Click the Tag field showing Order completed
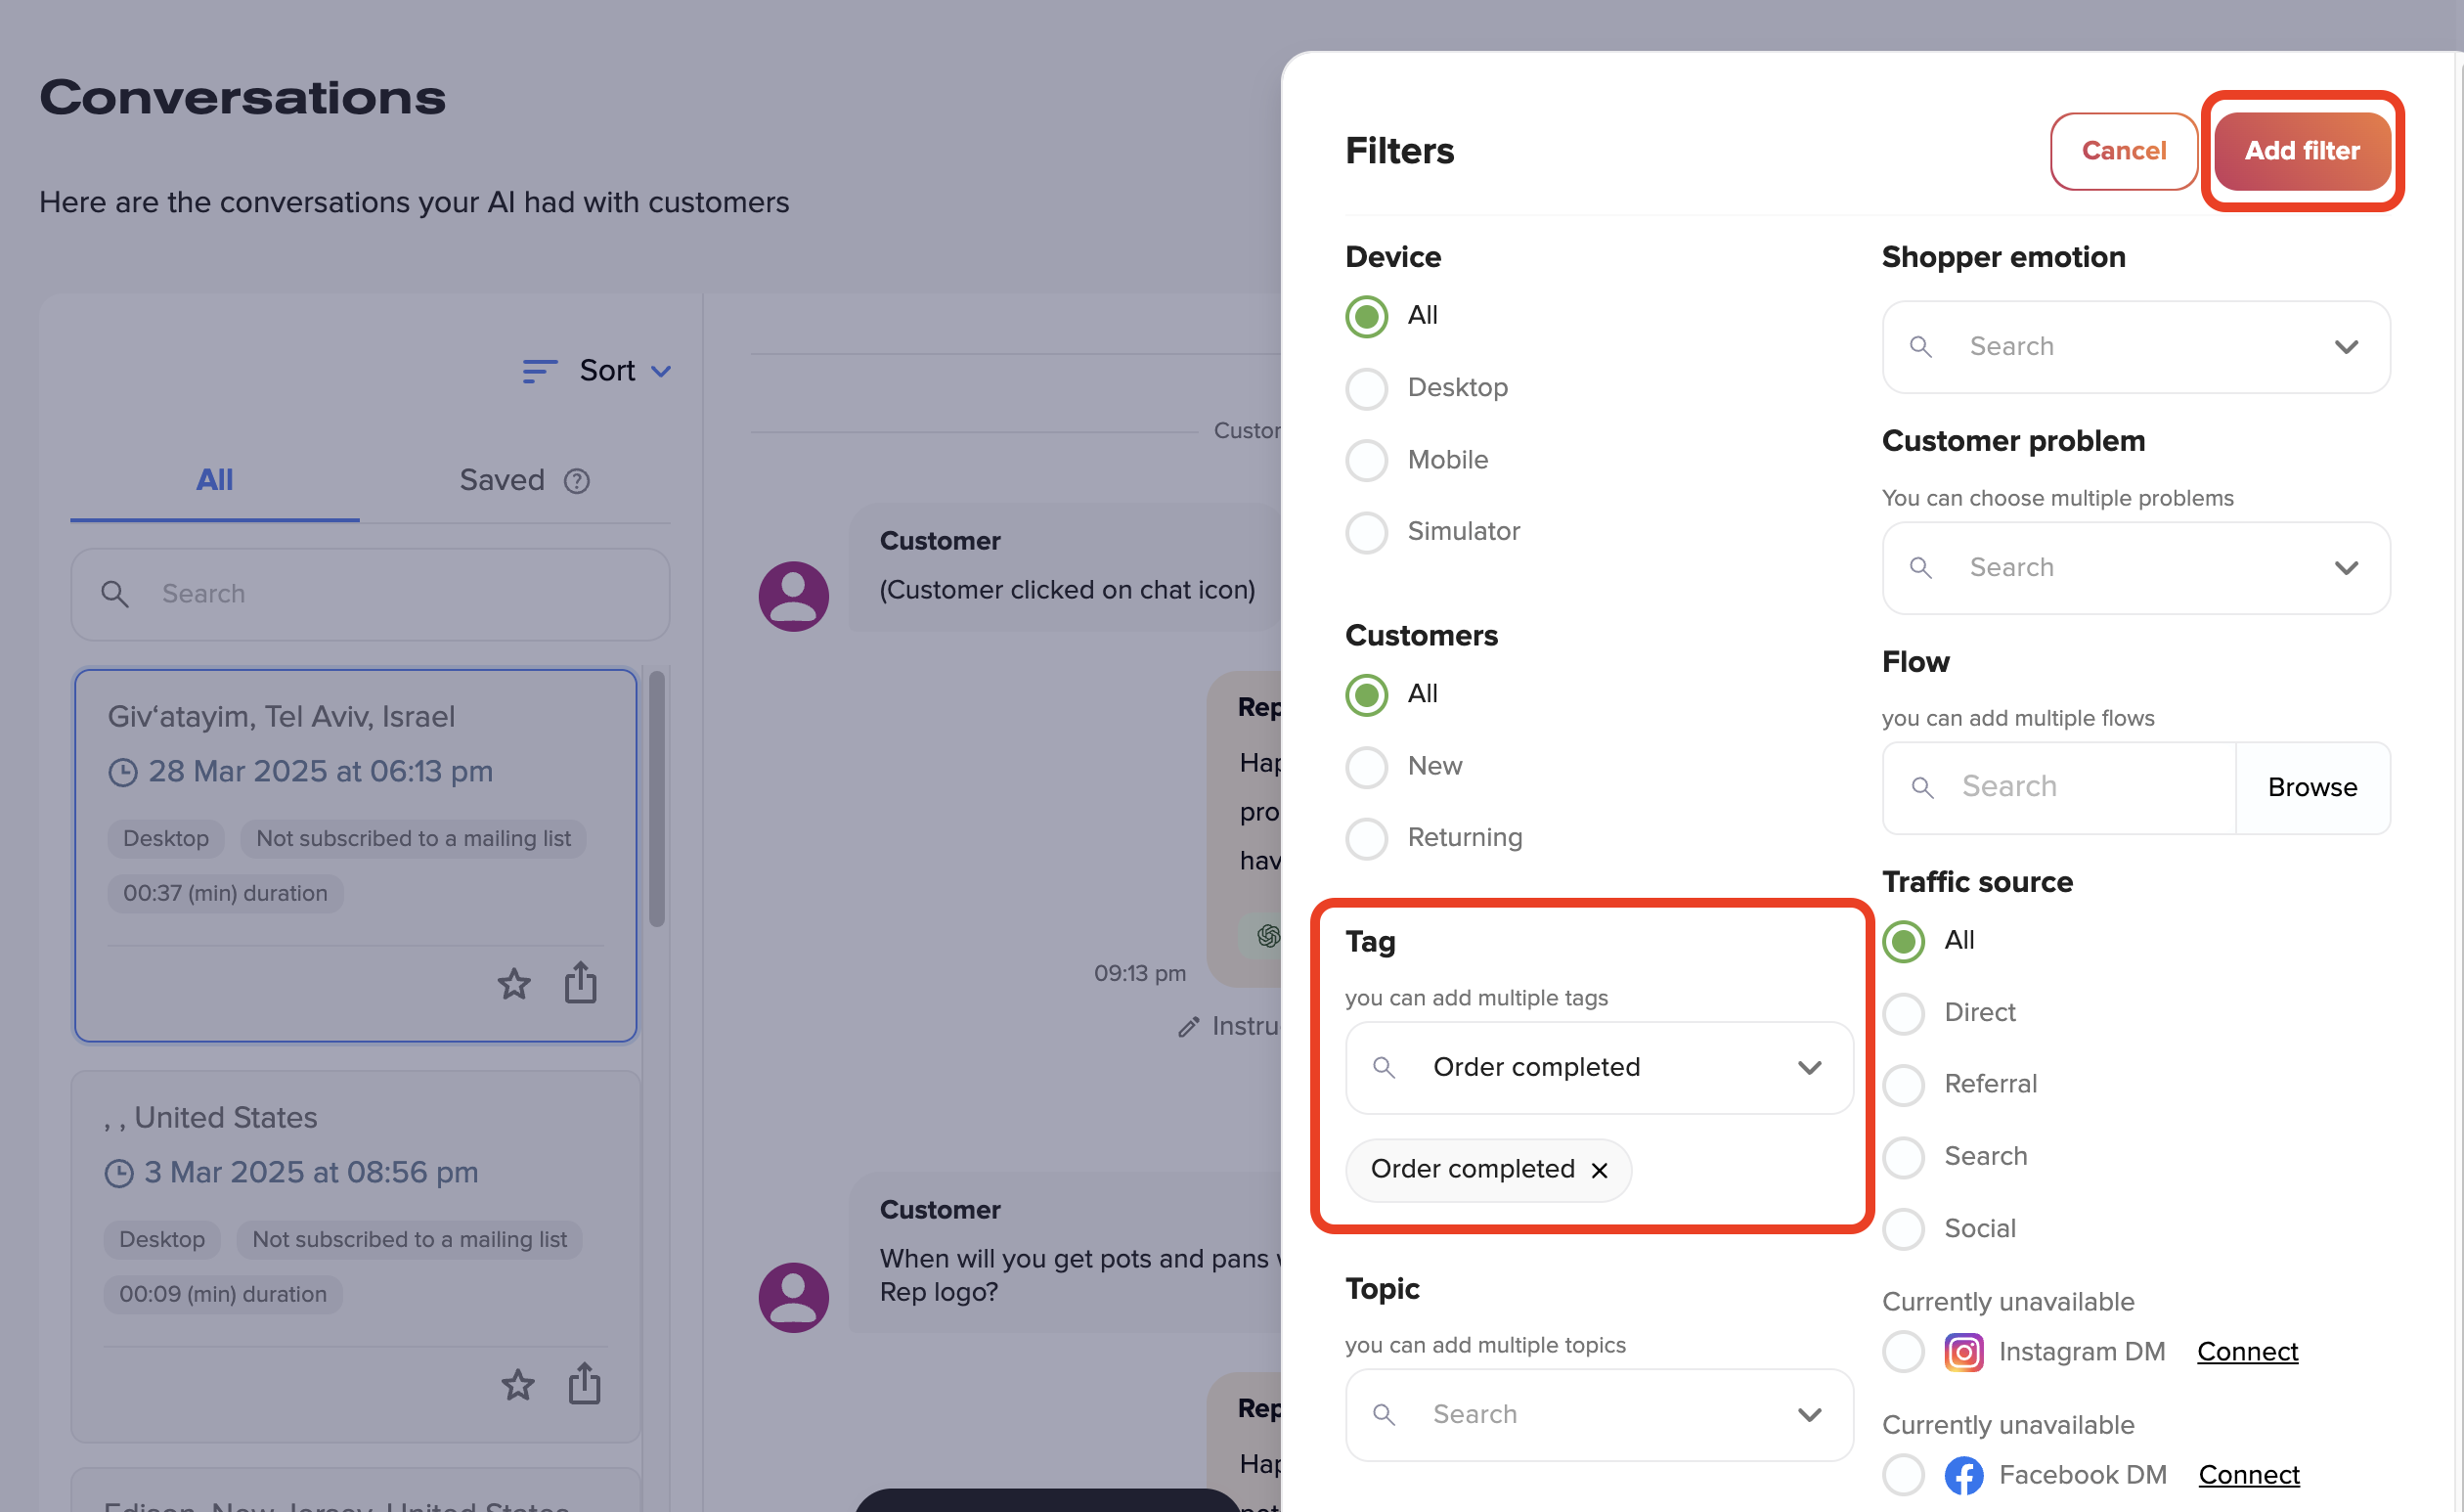Viewport: 2464px width, 1512px height. [x=1599, y=1068]
